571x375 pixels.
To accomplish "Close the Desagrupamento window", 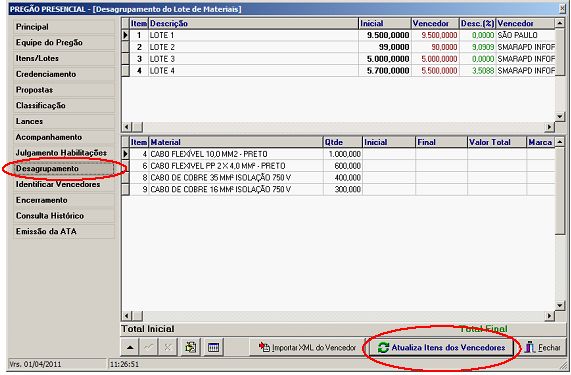I will click(x=562, y=9).
